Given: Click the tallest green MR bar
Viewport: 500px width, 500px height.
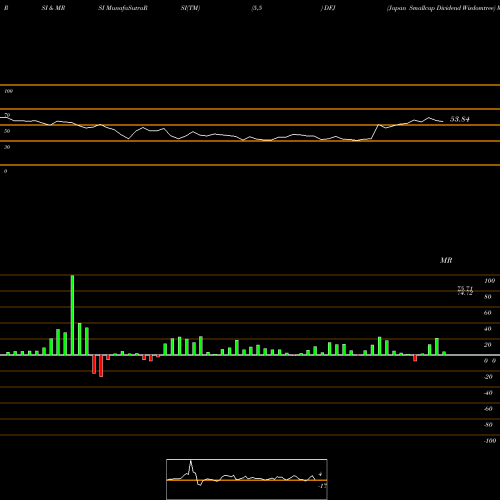Looking at the screenshot, I should [x=72, y=315].
